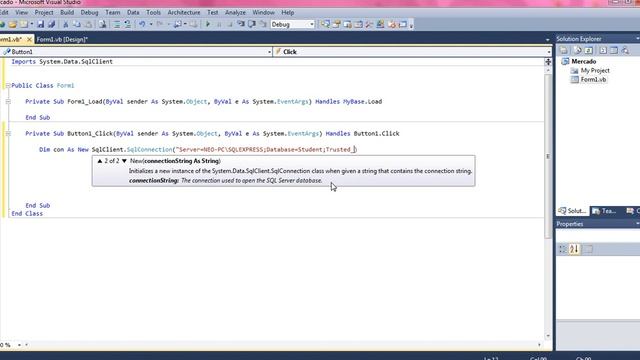Image resolution: width=640 pixels, height=360 pixels.
Task: Click the Properties icon in Solution Explorer toolbar
Action: point(564,50)
